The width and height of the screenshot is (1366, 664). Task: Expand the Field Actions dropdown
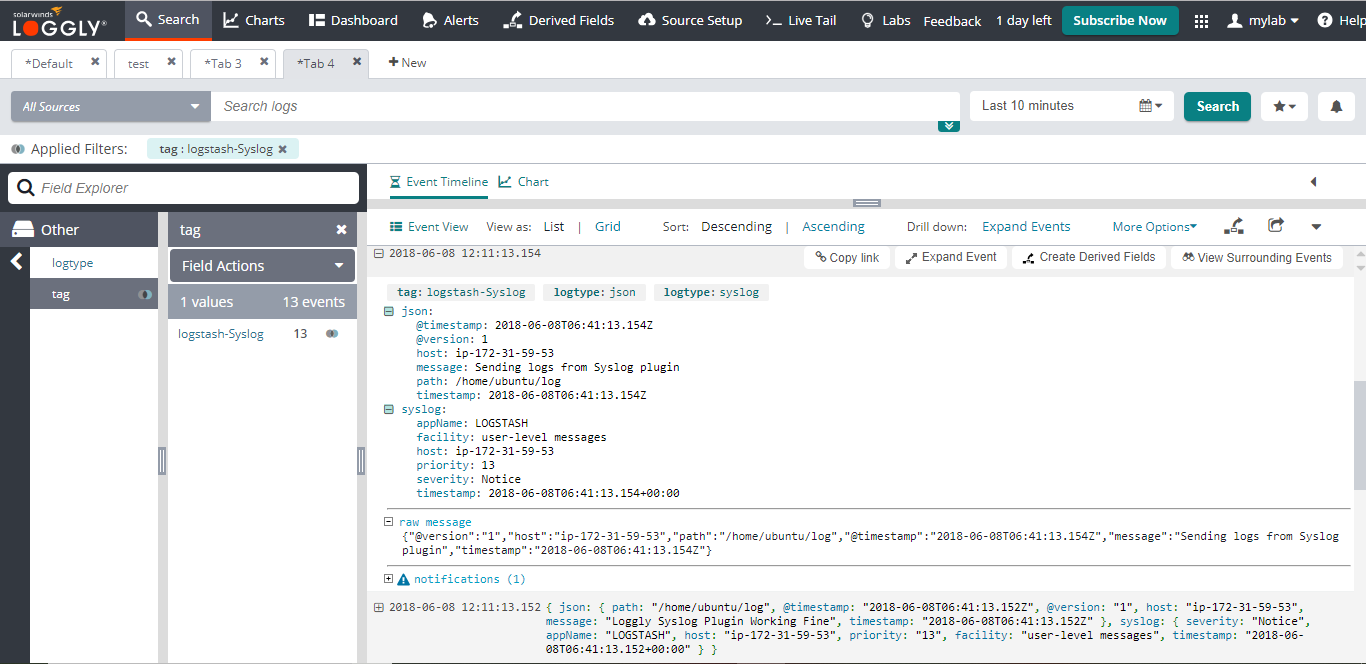262,266
